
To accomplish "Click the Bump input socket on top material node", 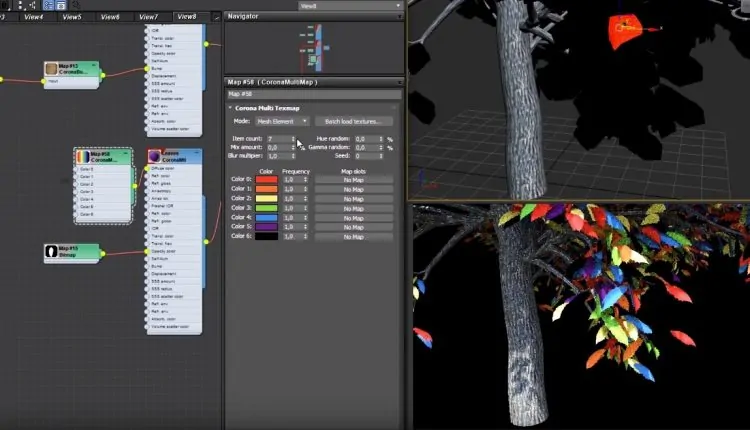I will pos(147,67).
